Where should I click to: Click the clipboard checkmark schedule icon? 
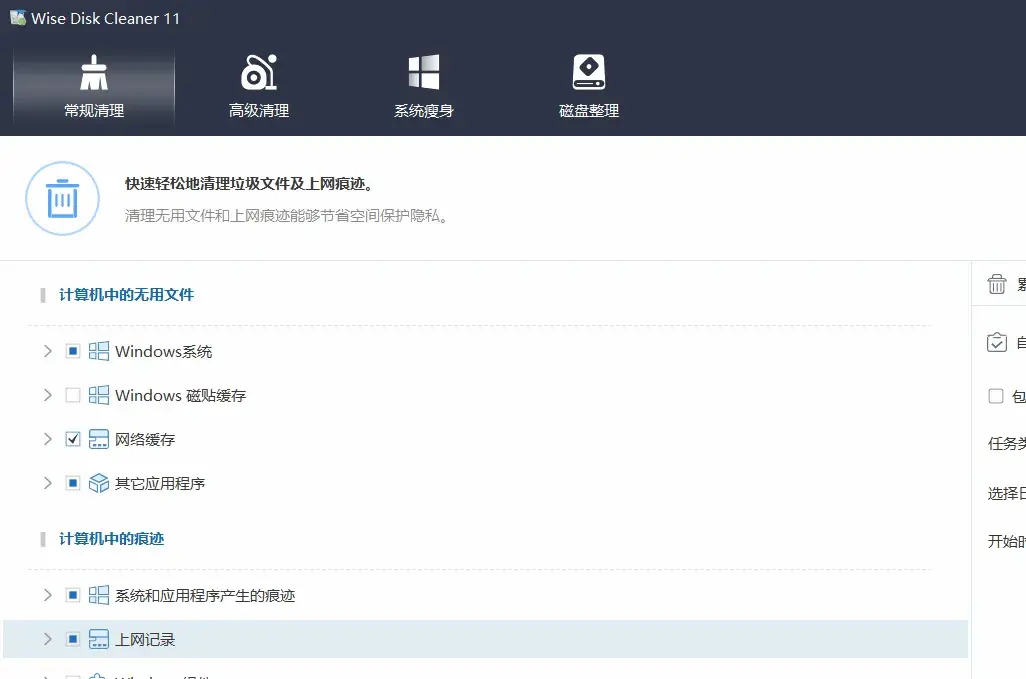tap(997, 342)
